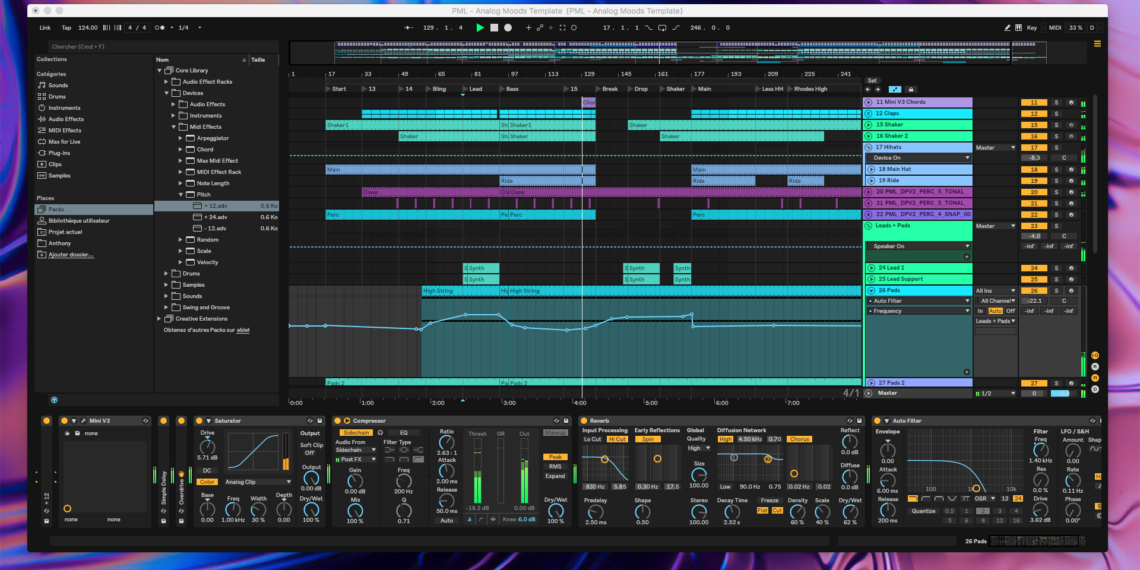Select the Instruments category in browser
Viewport: 1140px width, 570px height.
tap(64, 108)
